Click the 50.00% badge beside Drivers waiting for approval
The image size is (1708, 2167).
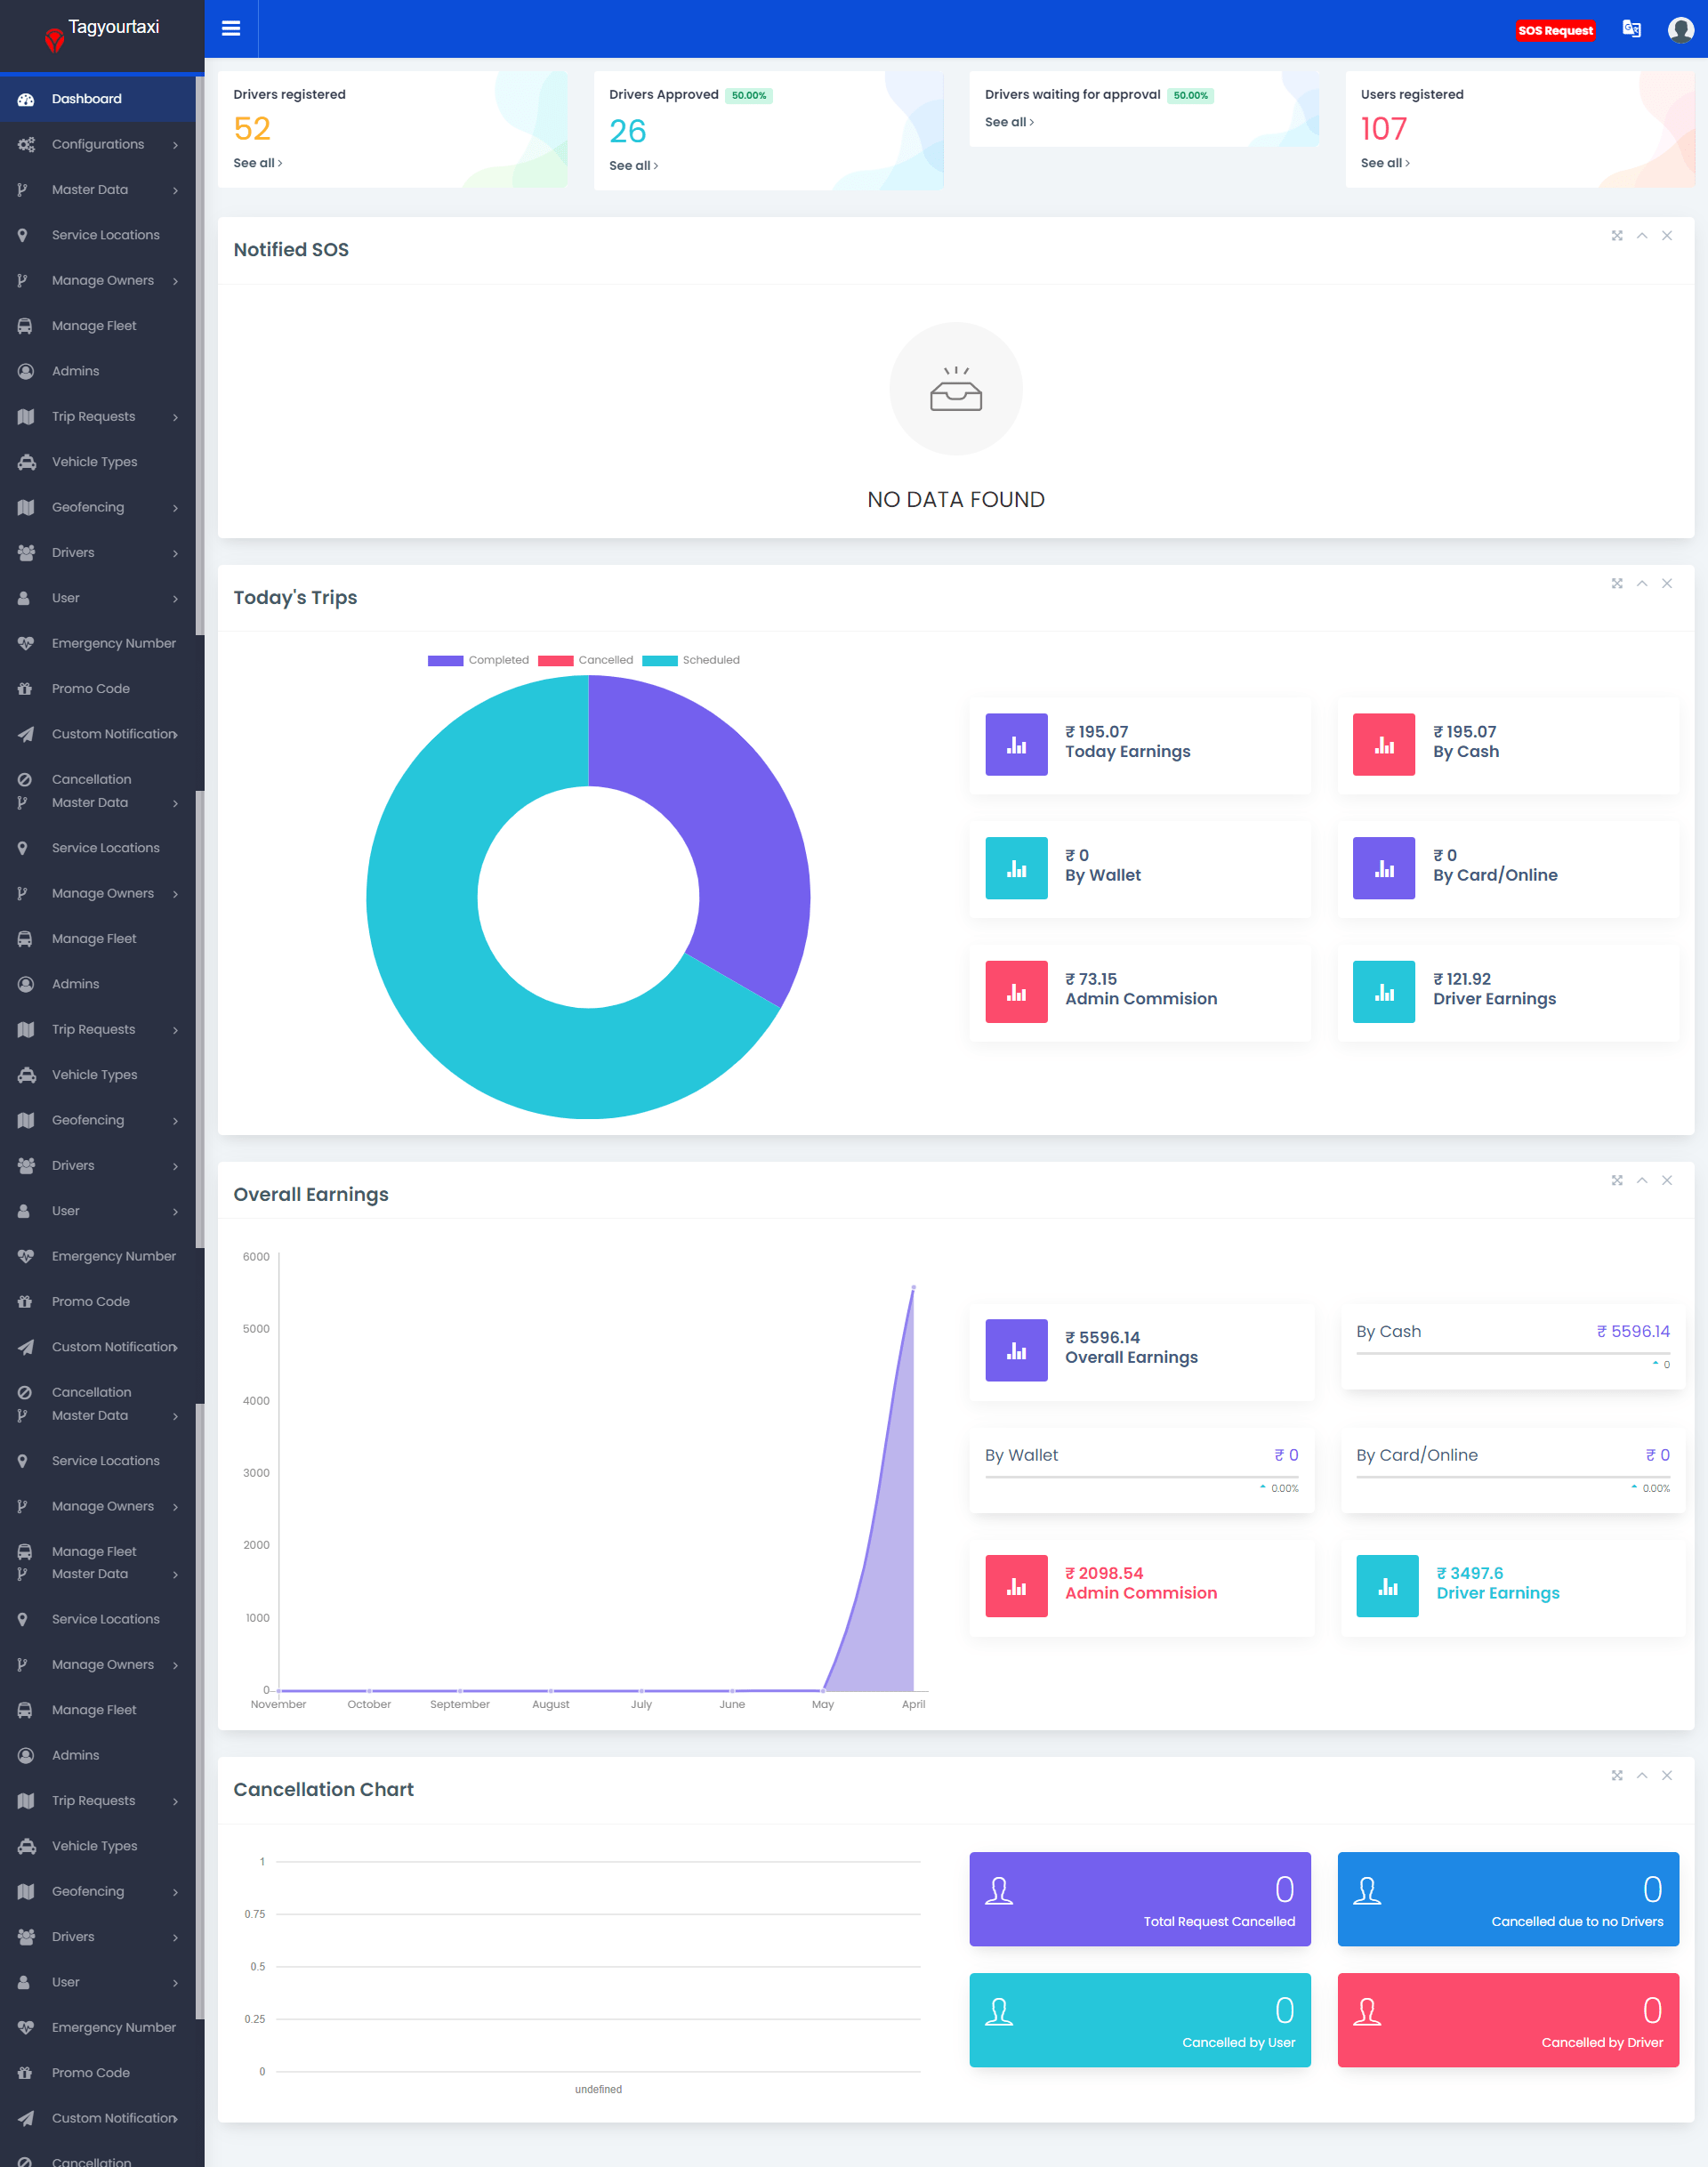coord(1191,96)
